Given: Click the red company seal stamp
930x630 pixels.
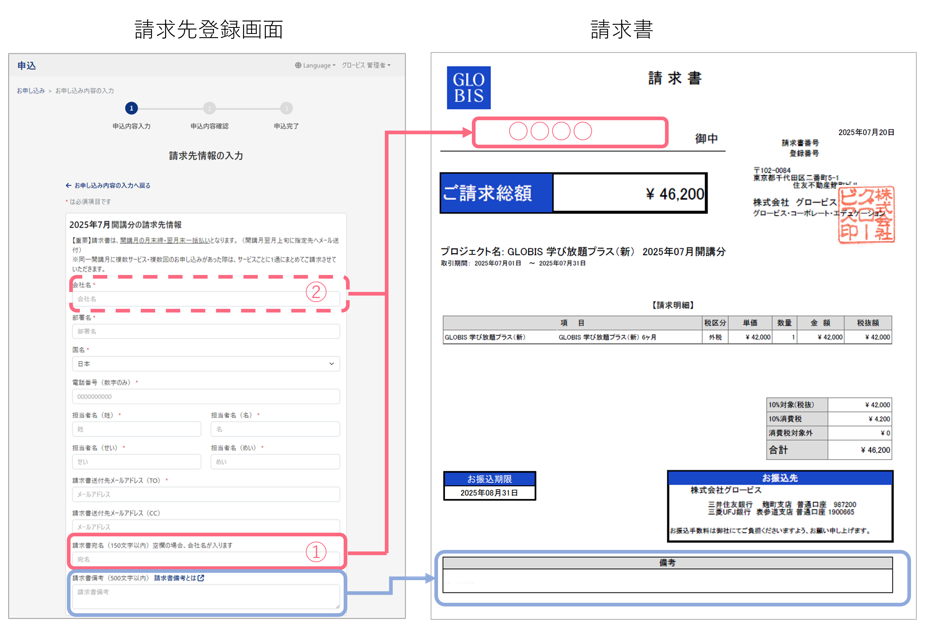Looking at the screenshot, I should coord(867,215).
